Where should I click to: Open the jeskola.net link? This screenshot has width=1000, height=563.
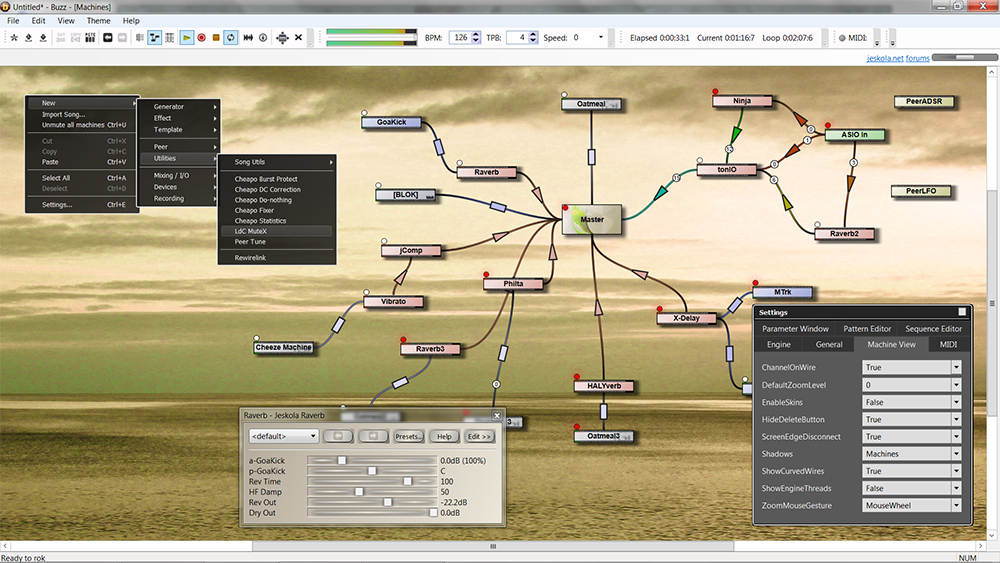click(884, 58)
